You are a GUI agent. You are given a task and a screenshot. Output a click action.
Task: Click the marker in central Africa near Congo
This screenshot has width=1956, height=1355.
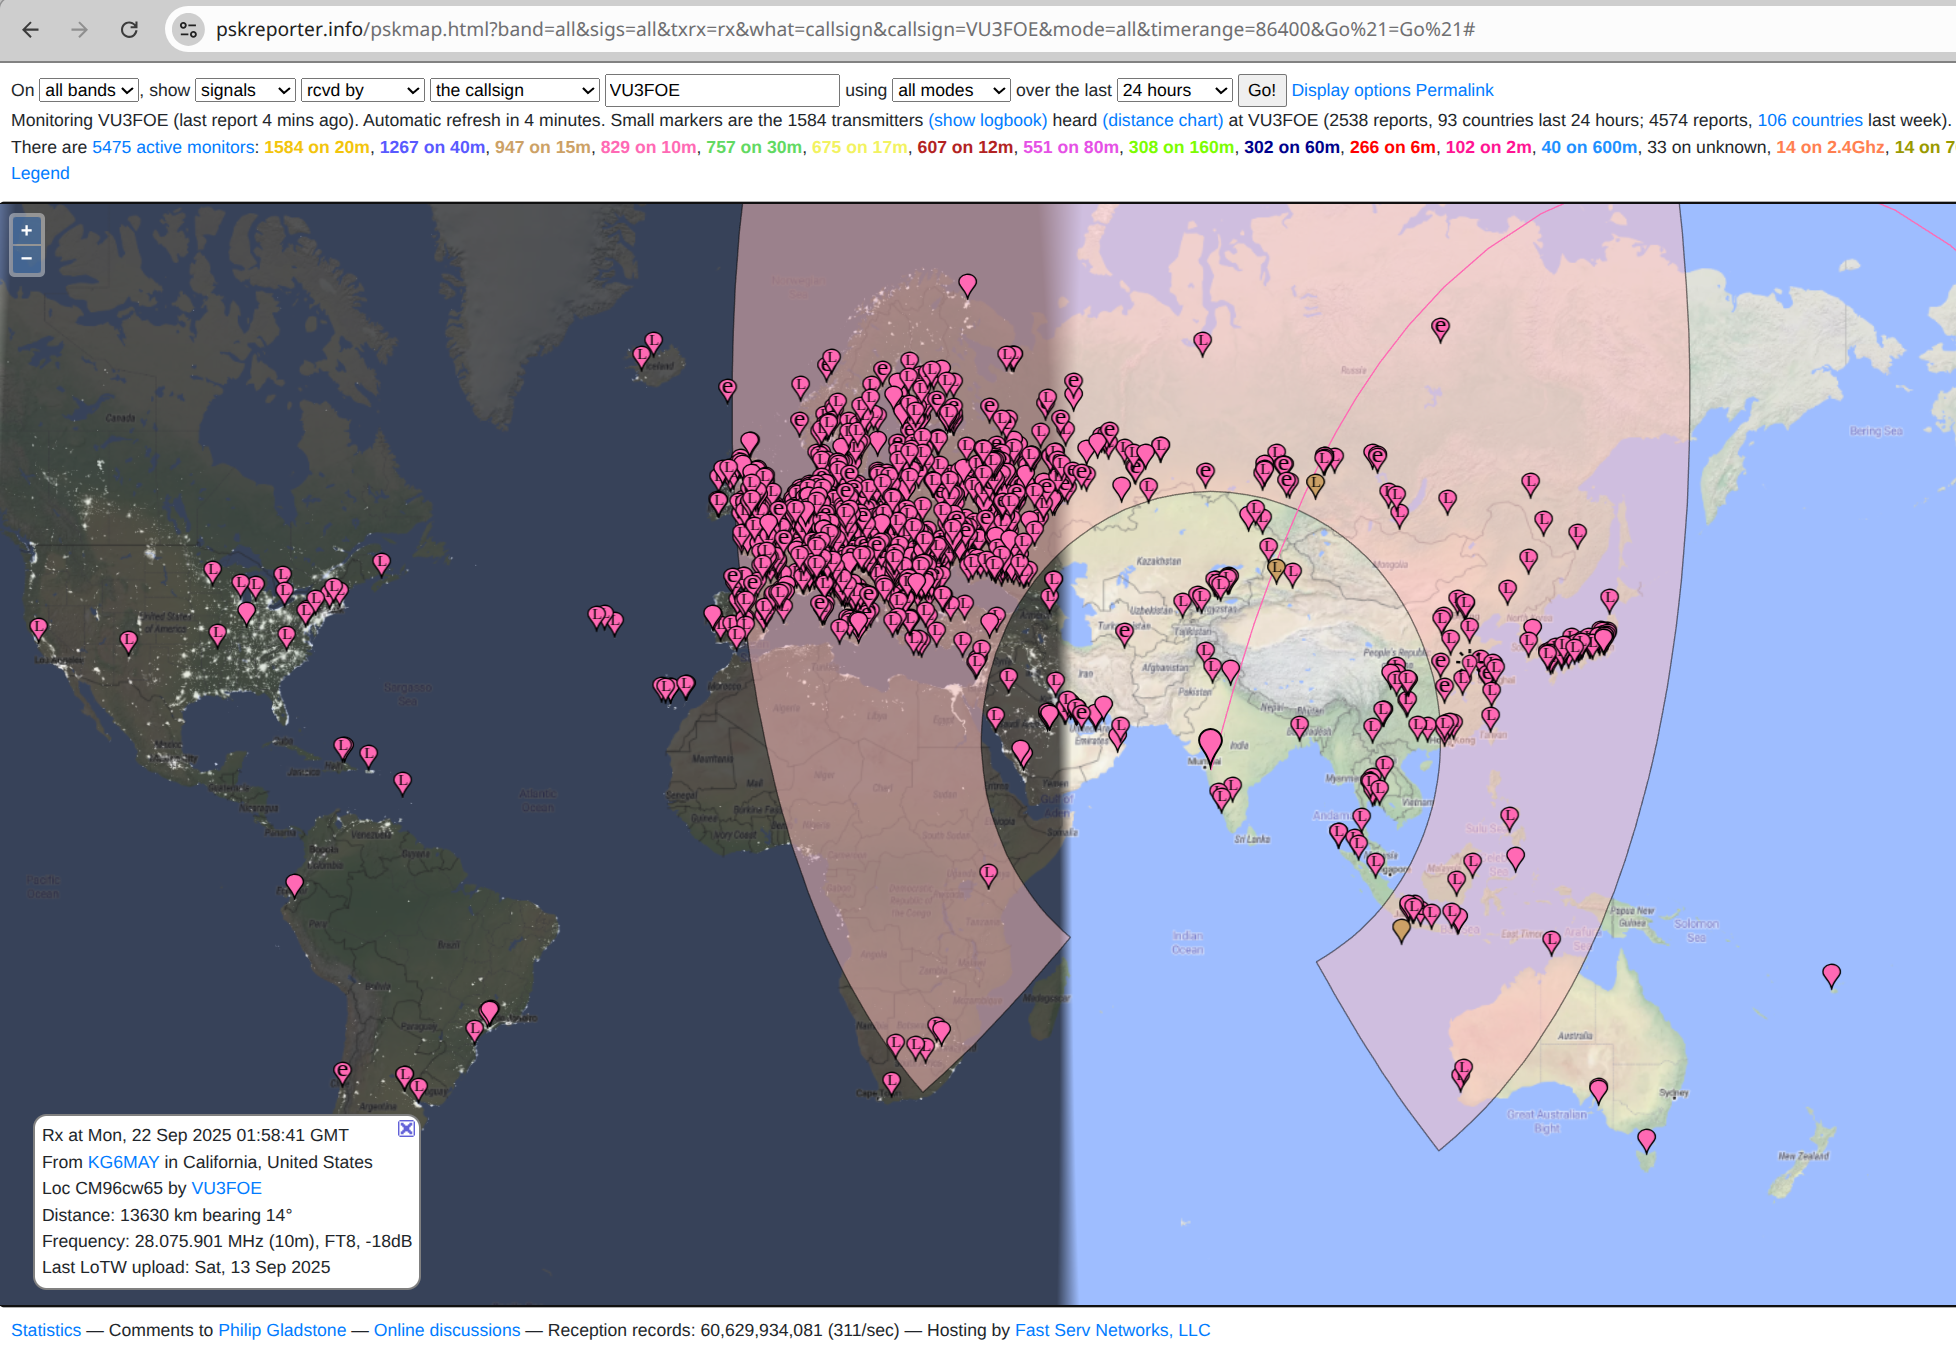pyautogui.click(x=988, y=875)
